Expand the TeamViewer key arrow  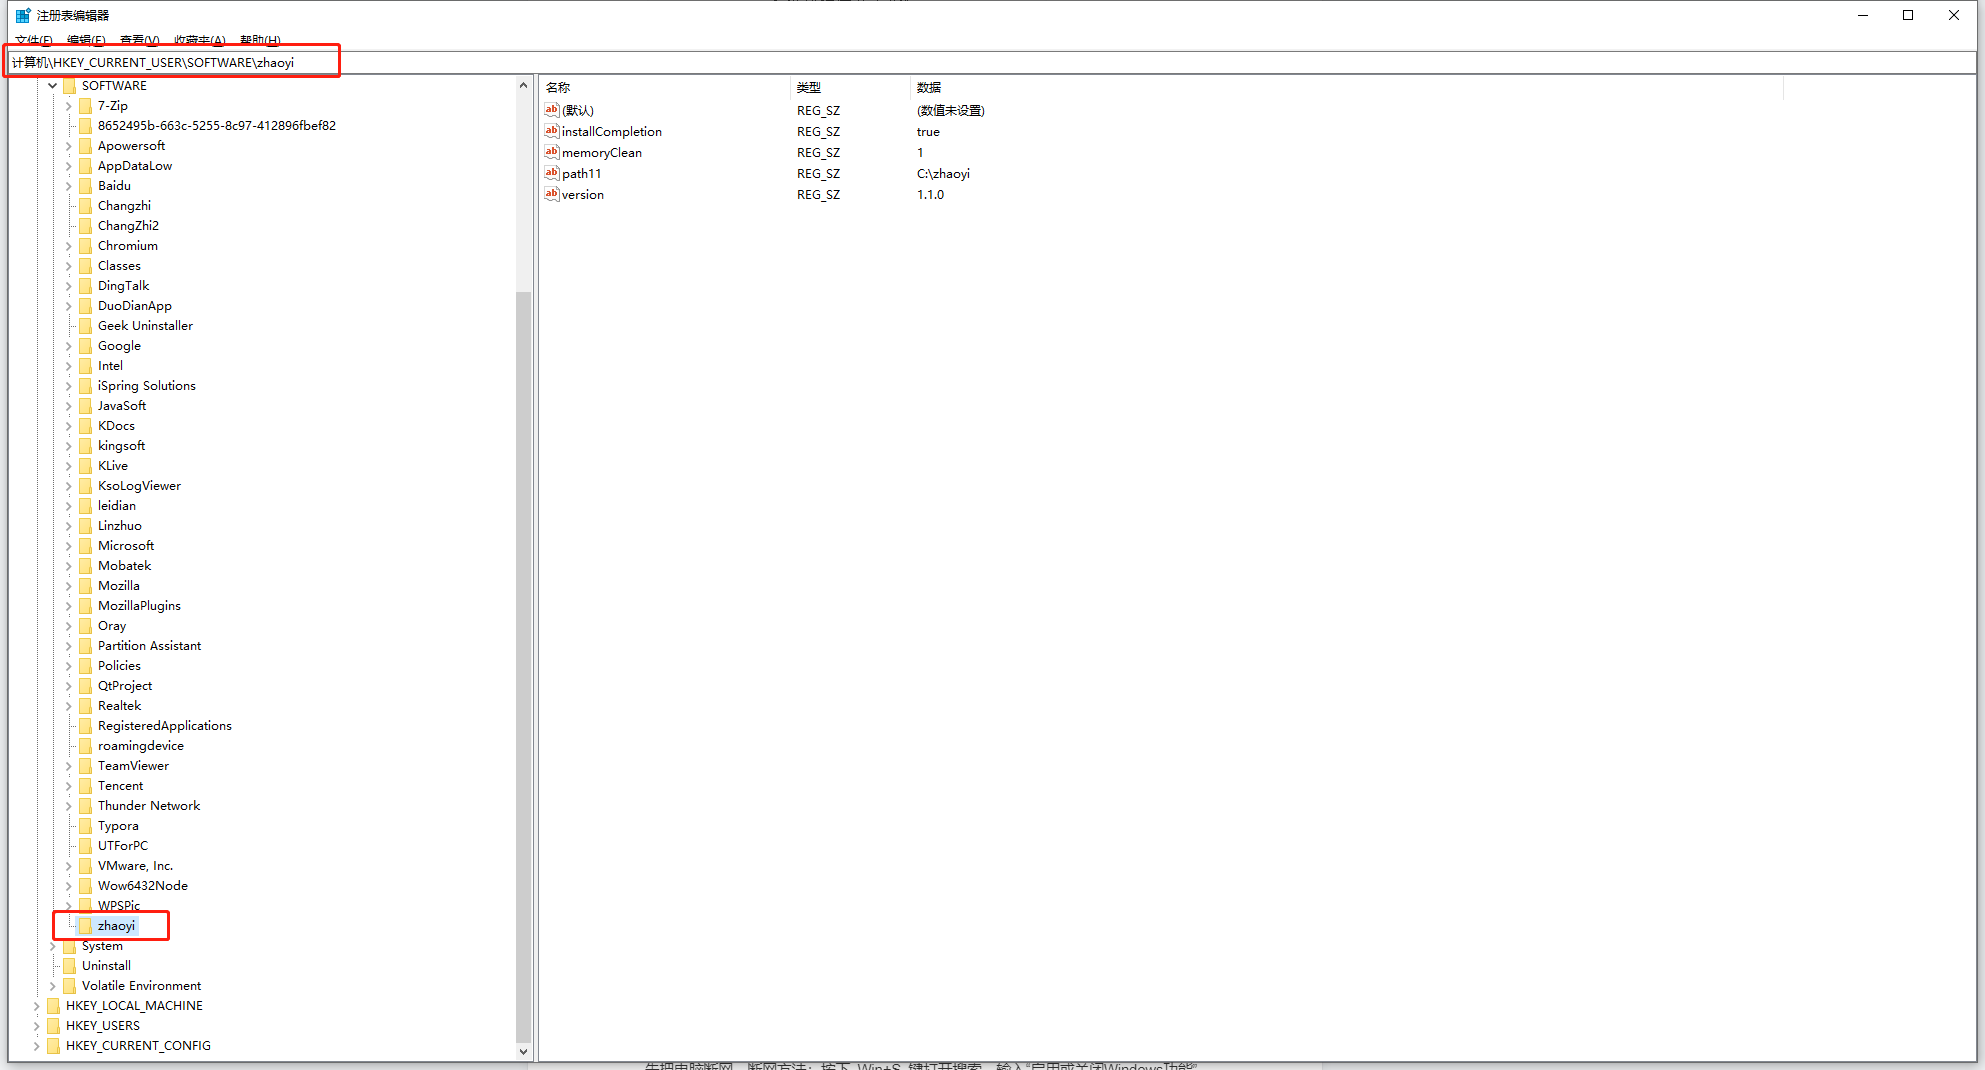pos(68,766)
